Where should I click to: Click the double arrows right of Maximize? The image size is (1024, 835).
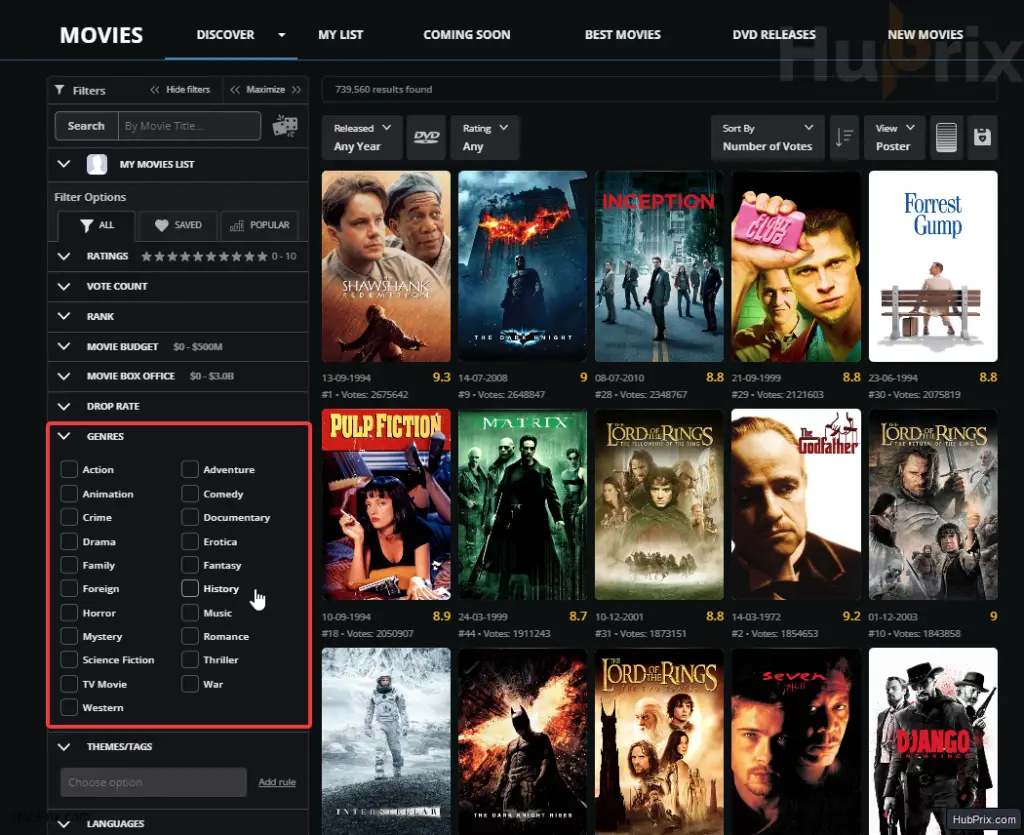(296, 90)
